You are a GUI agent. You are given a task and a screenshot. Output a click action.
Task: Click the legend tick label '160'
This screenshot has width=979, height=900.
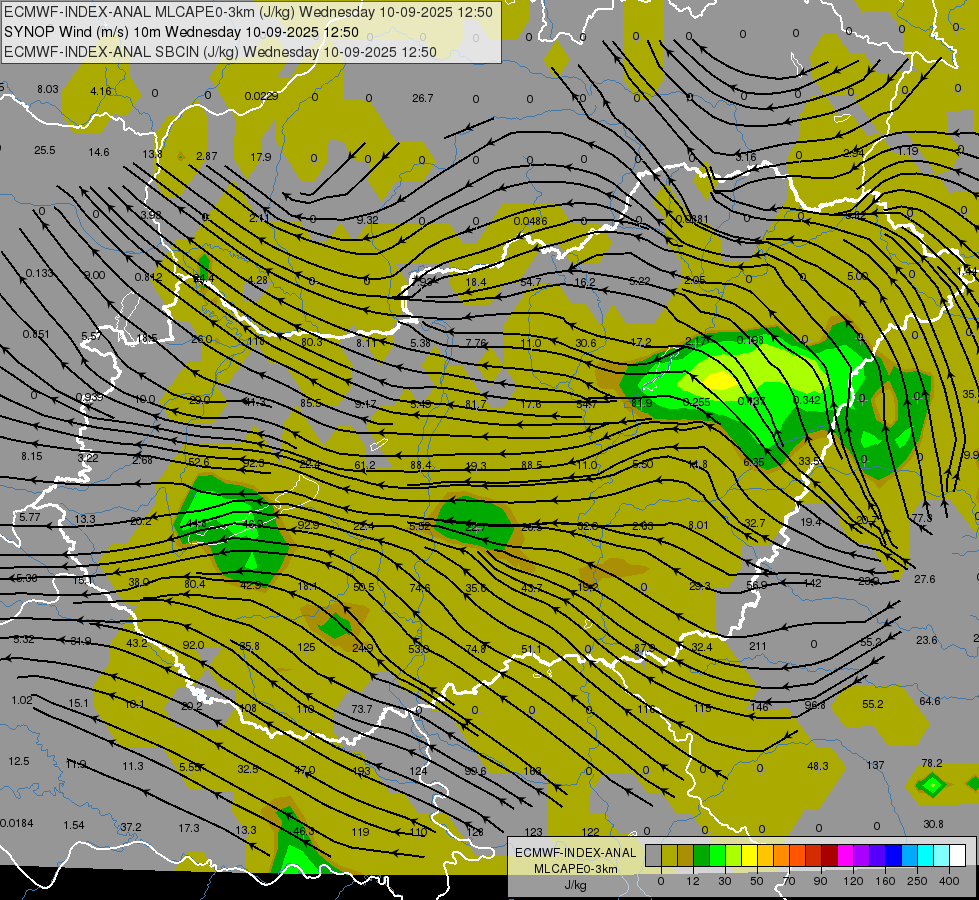pos(885,881)
